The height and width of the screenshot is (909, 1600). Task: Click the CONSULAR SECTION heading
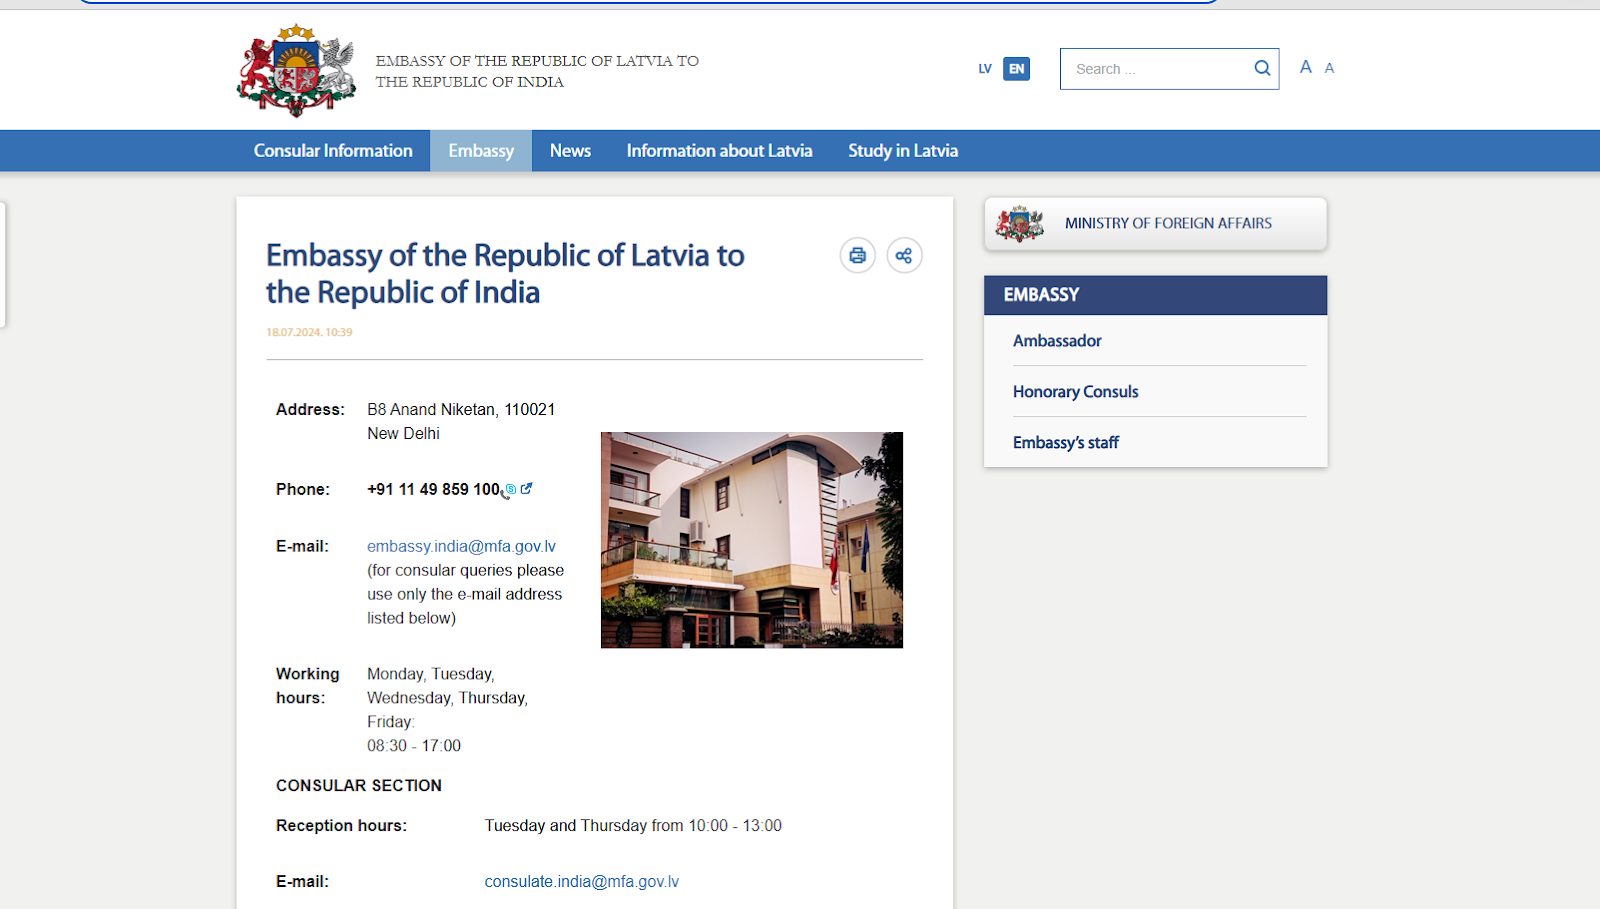click(x=359, y=786)
